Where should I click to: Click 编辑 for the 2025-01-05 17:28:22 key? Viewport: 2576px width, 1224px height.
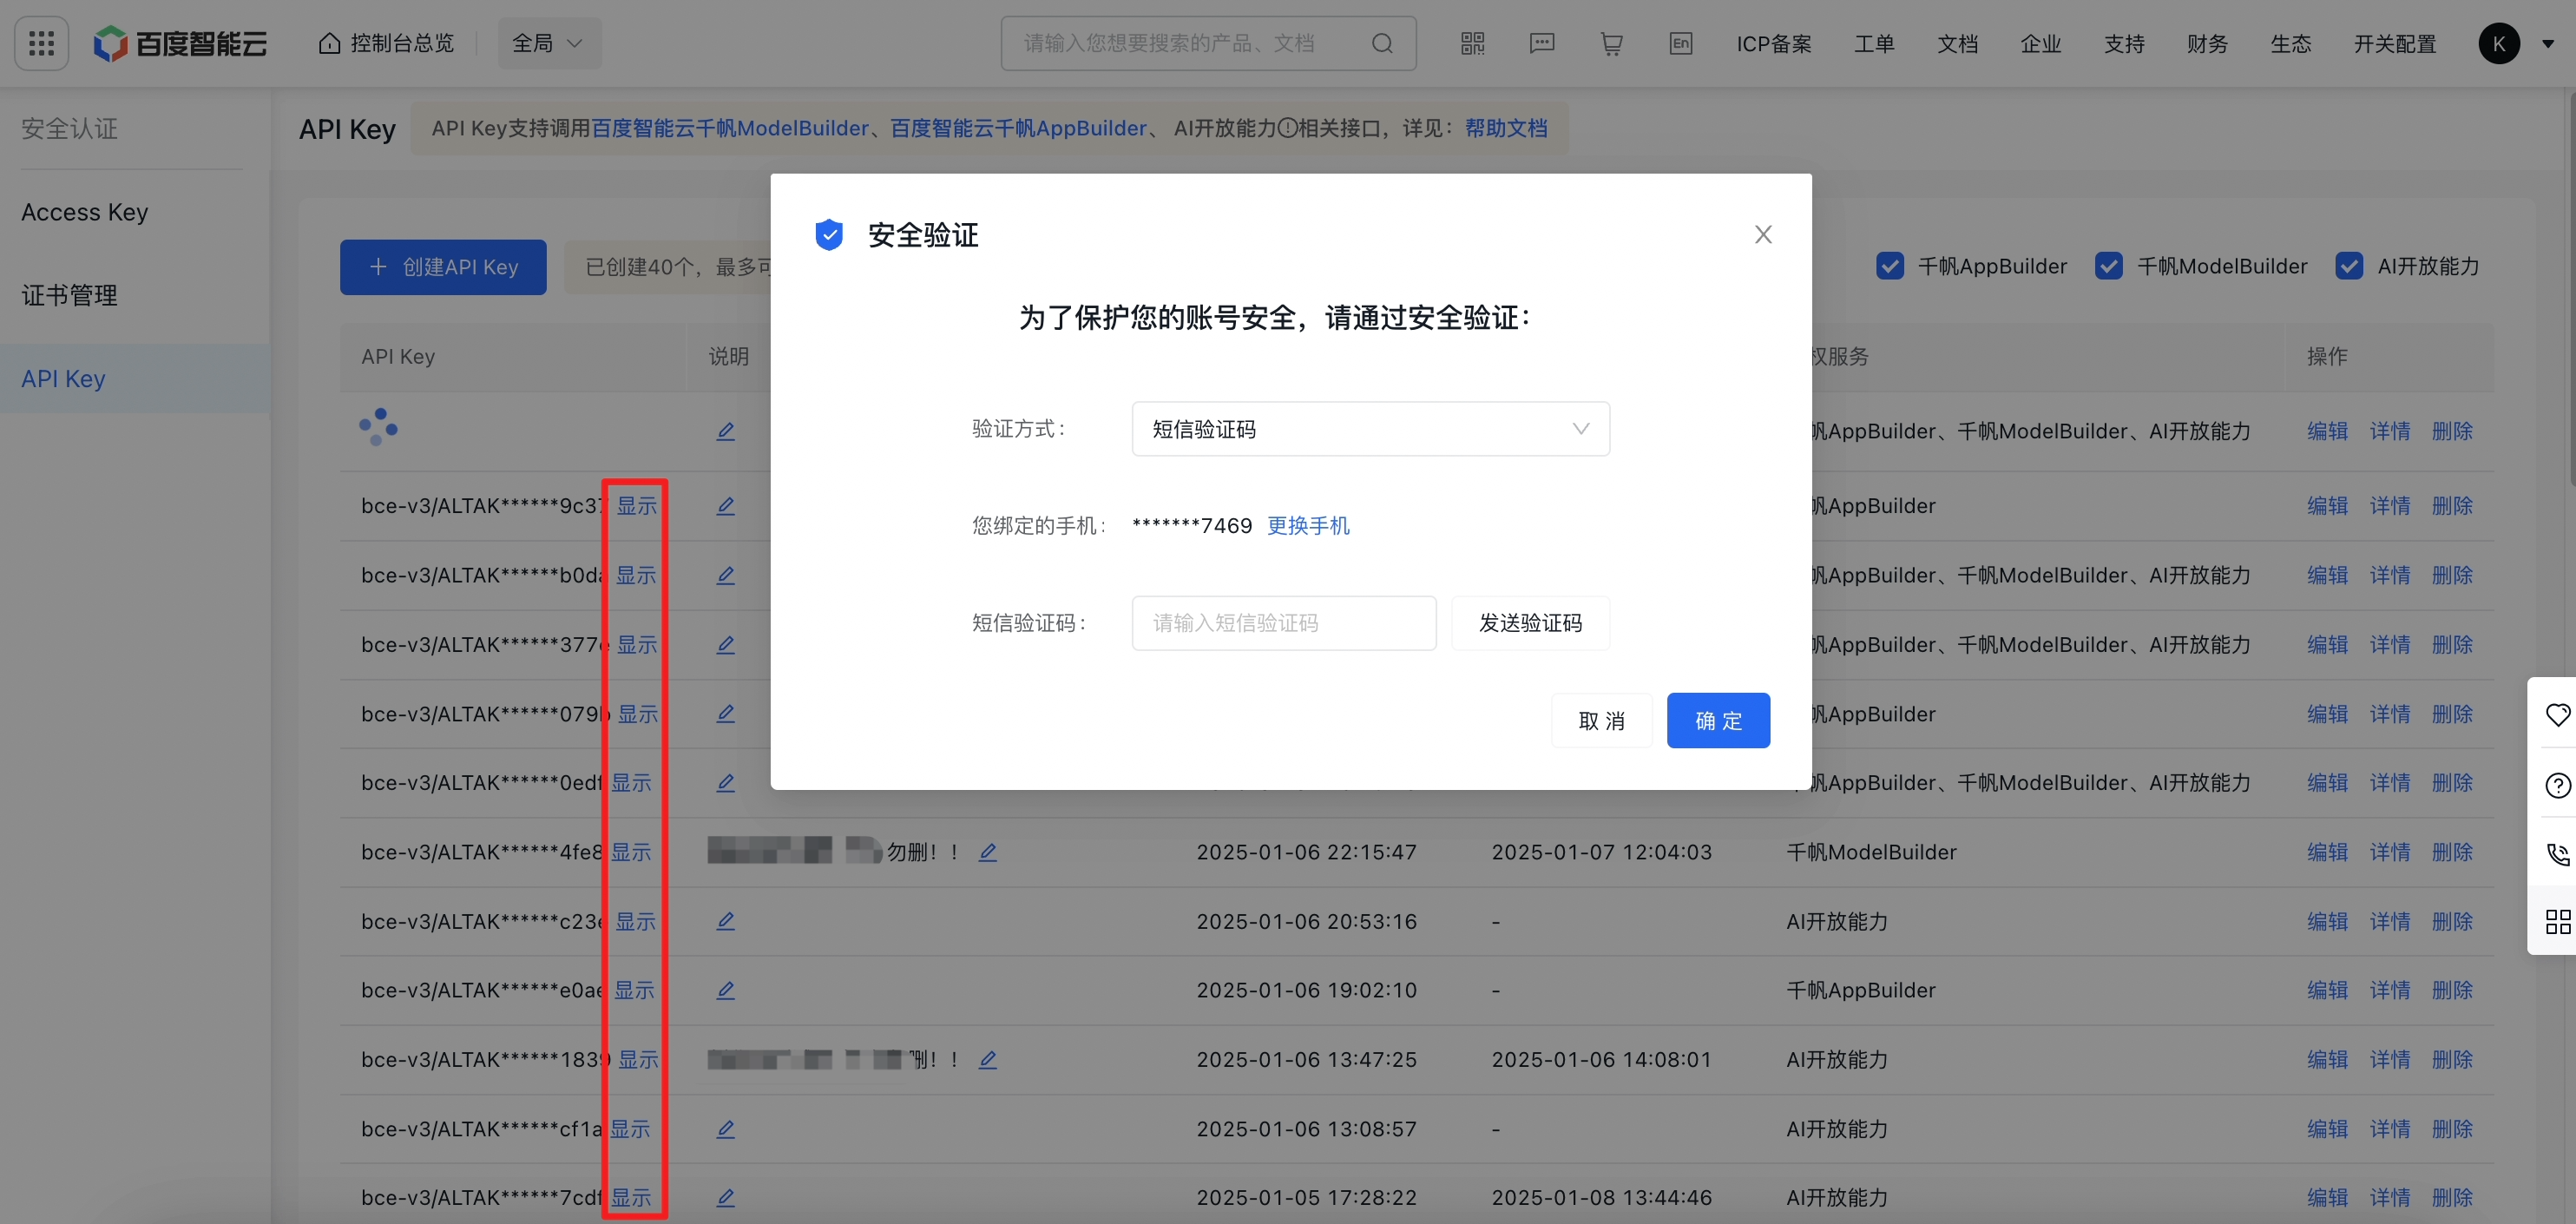[x=2327, y=1198]
